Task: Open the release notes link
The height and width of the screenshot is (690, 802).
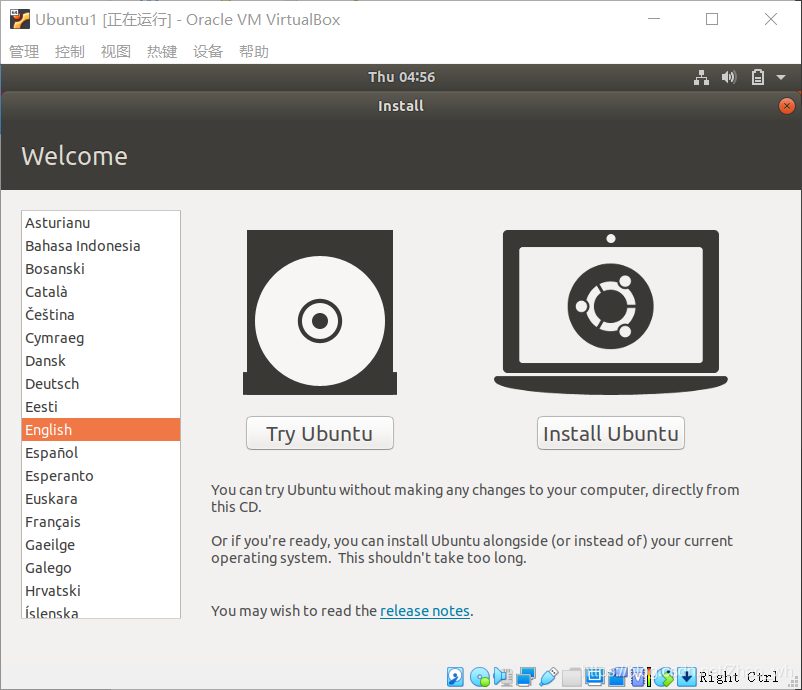Action: coord(425,611)
